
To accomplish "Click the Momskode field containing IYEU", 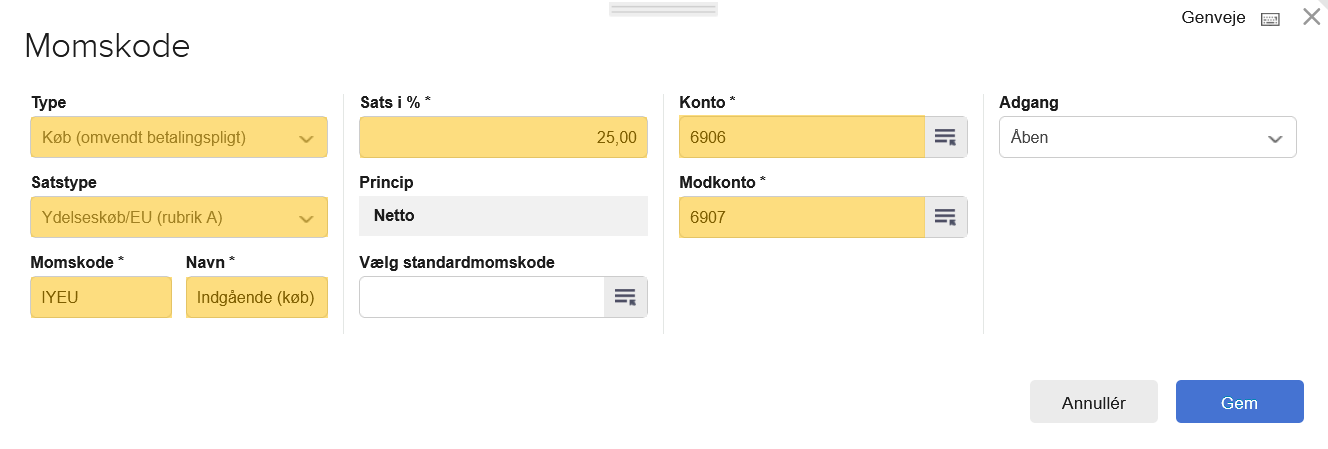I will point(101,297).
